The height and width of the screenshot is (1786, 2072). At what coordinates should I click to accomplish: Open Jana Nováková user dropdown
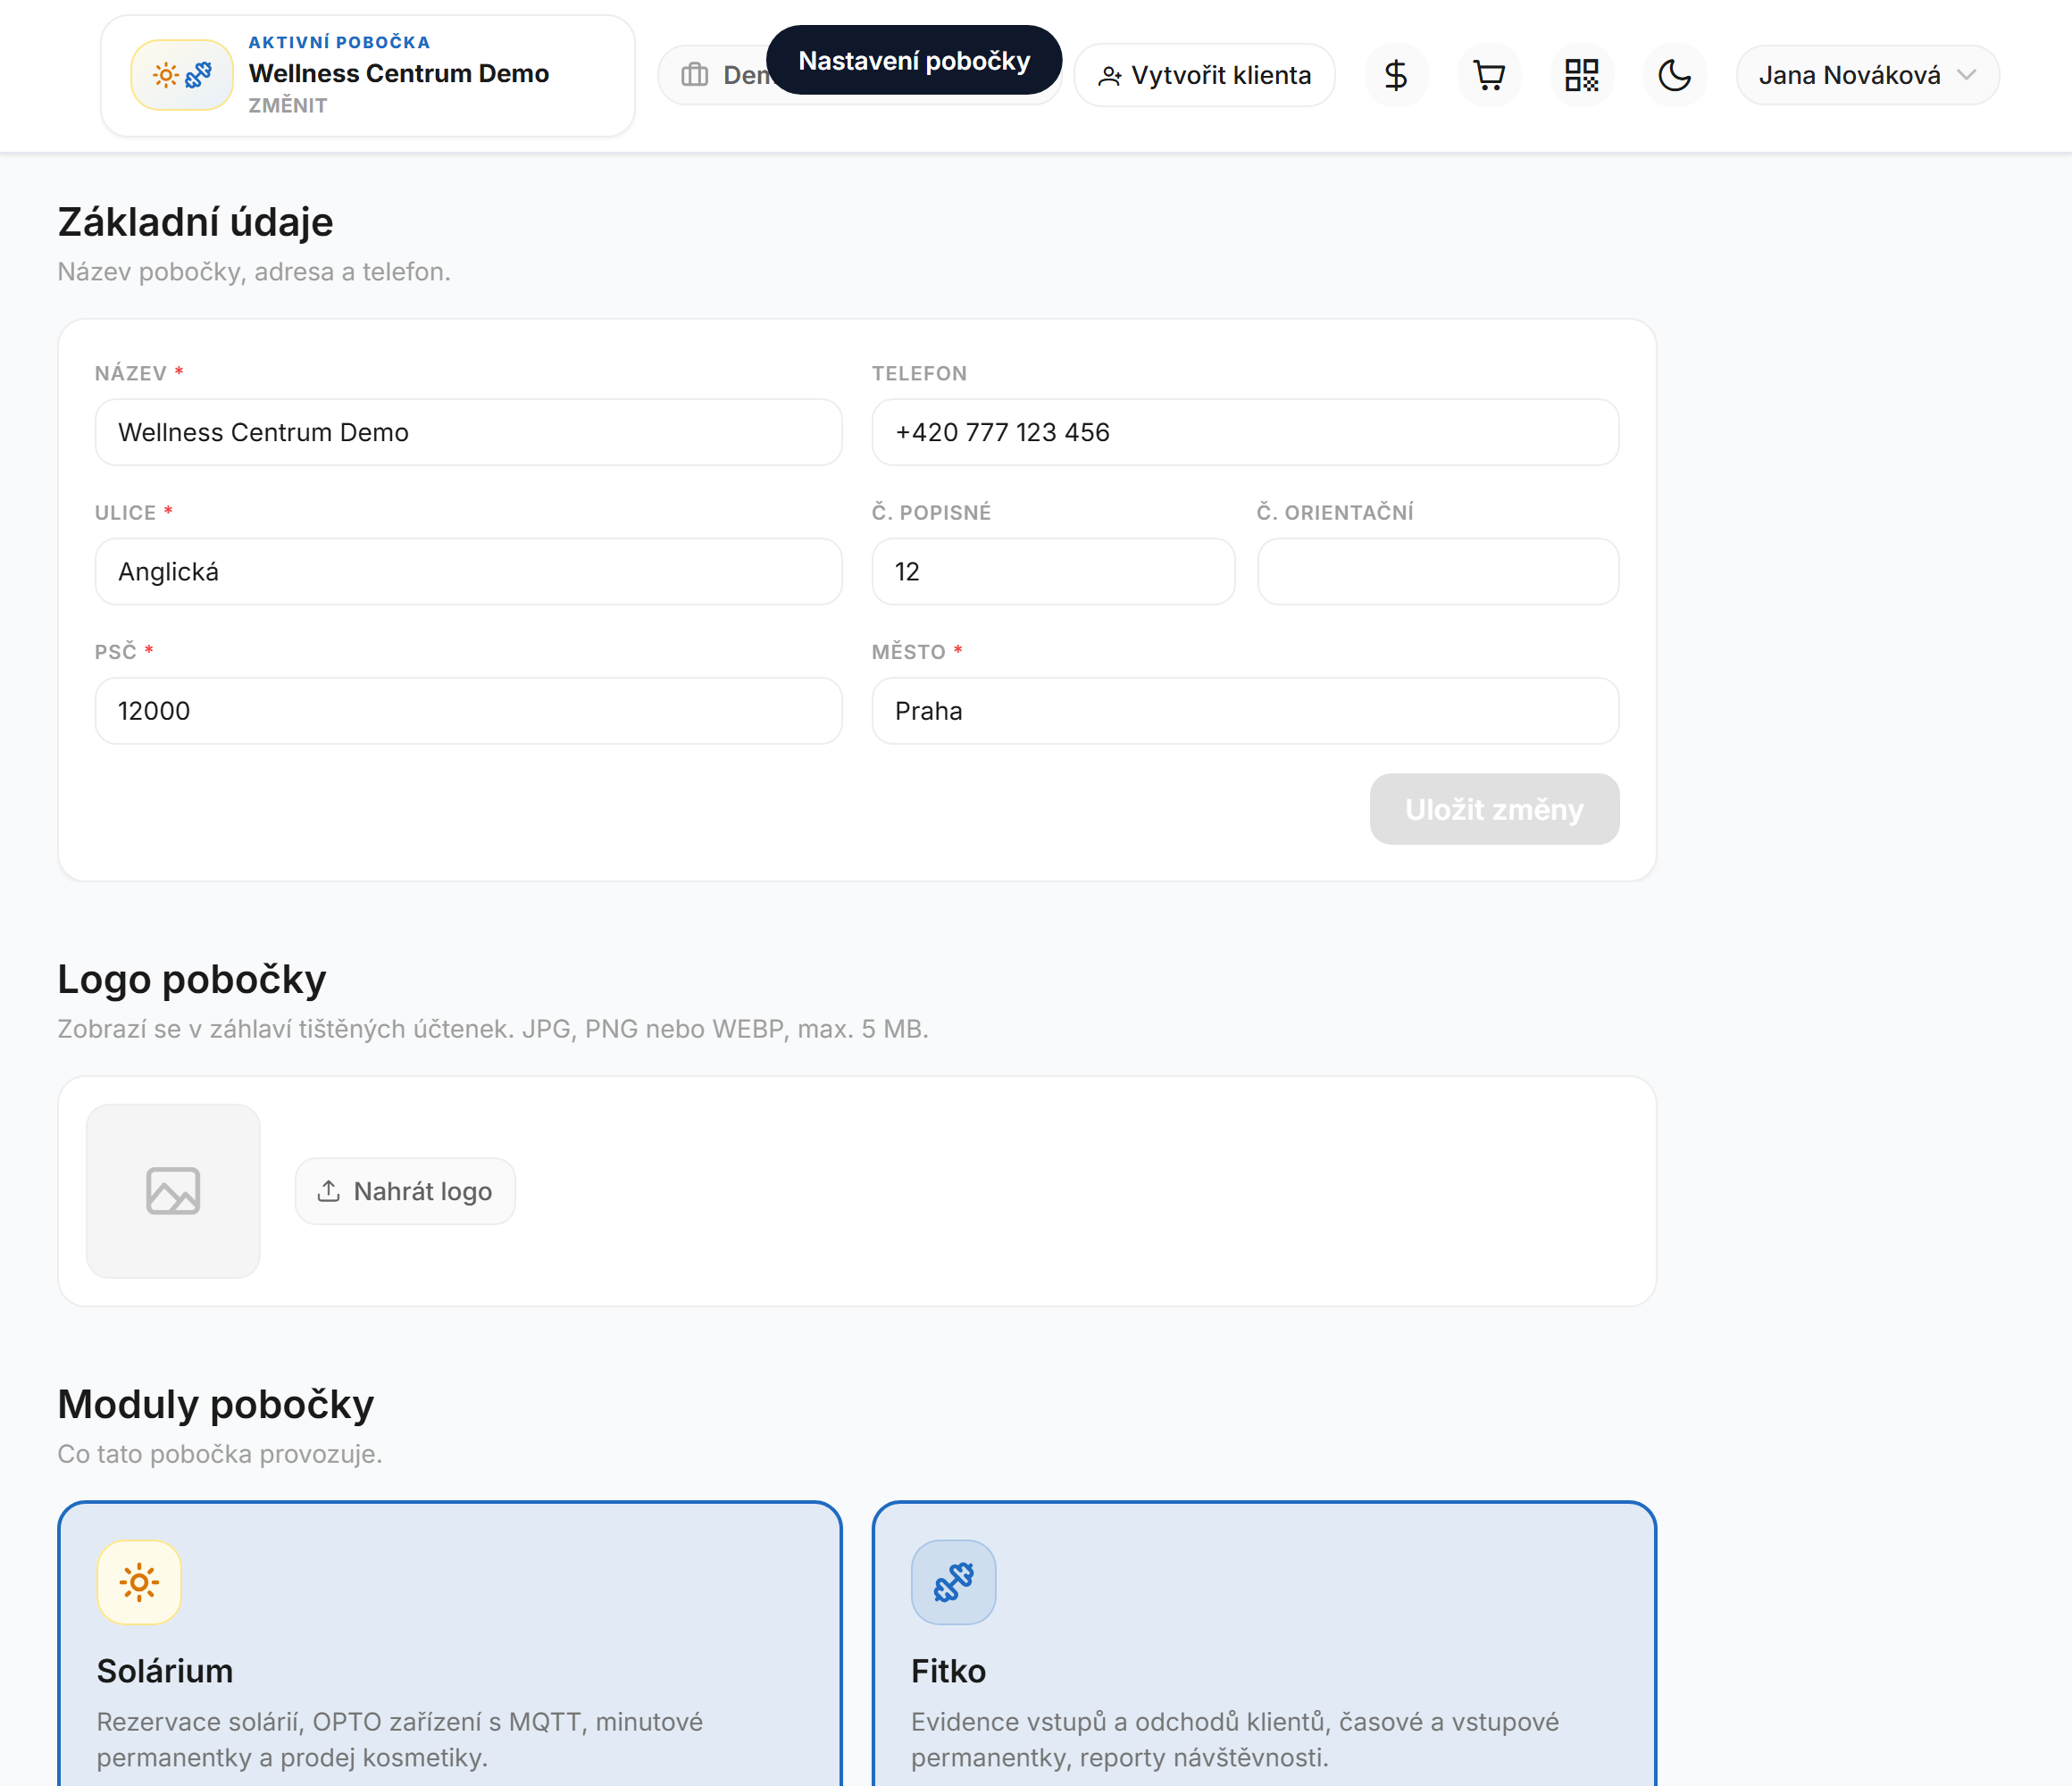[1867, 75]
